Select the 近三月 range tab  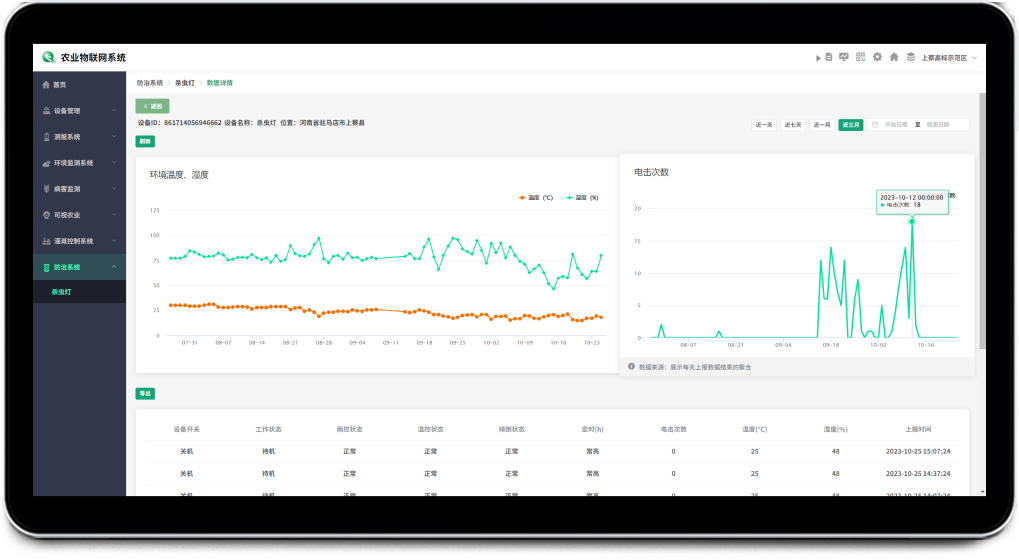tap(851, 125)
